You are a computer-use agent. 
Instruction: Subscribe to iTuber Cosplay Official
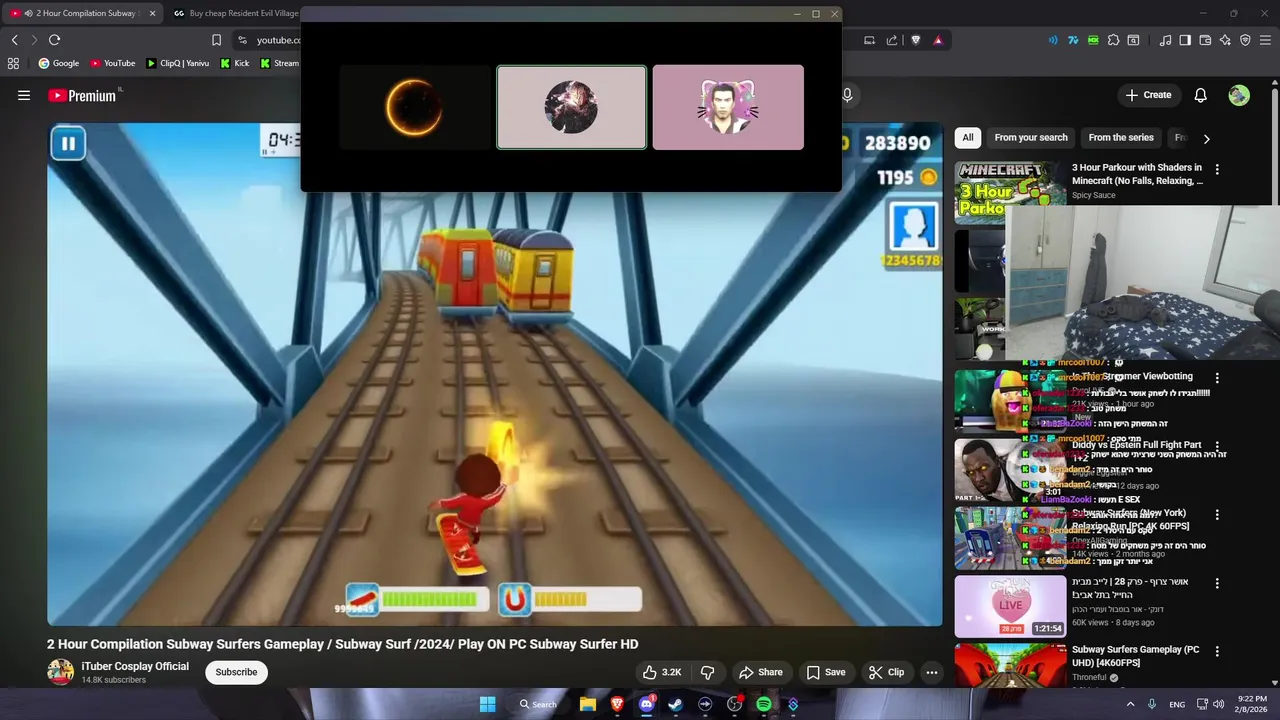coord(236,672)
